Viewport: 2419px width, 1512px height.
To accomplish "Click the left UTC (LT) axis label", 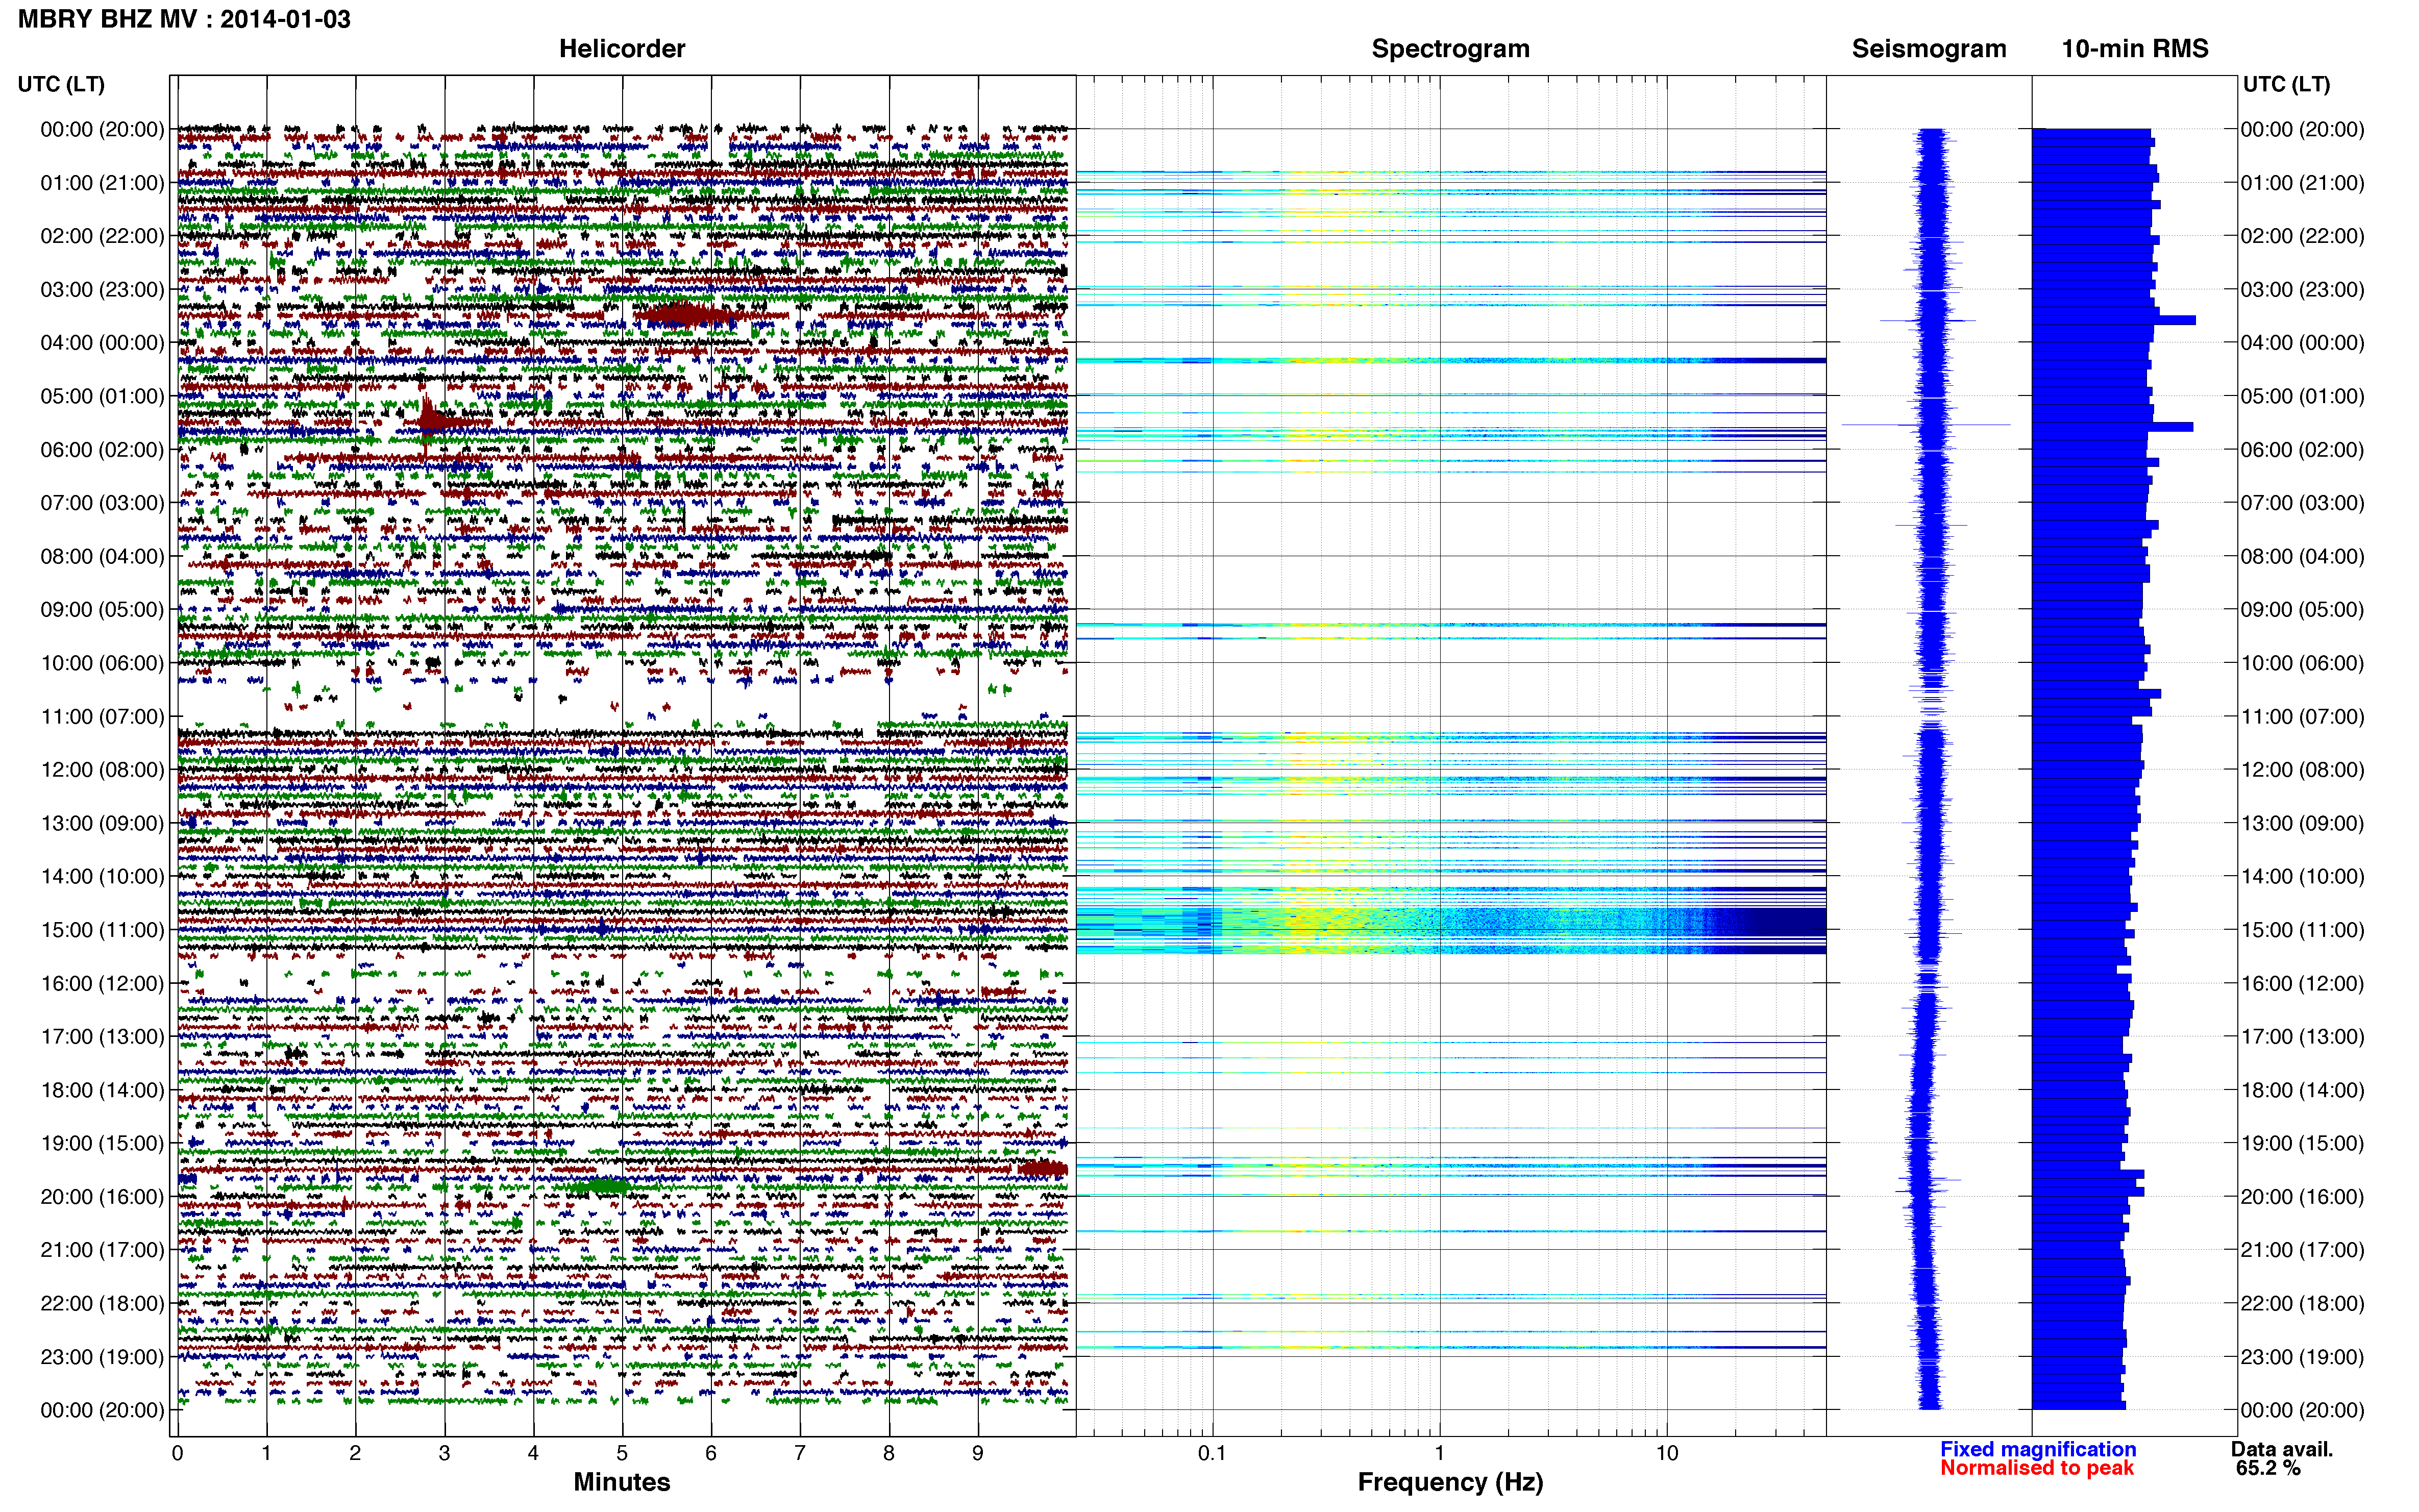I will 61,84.
